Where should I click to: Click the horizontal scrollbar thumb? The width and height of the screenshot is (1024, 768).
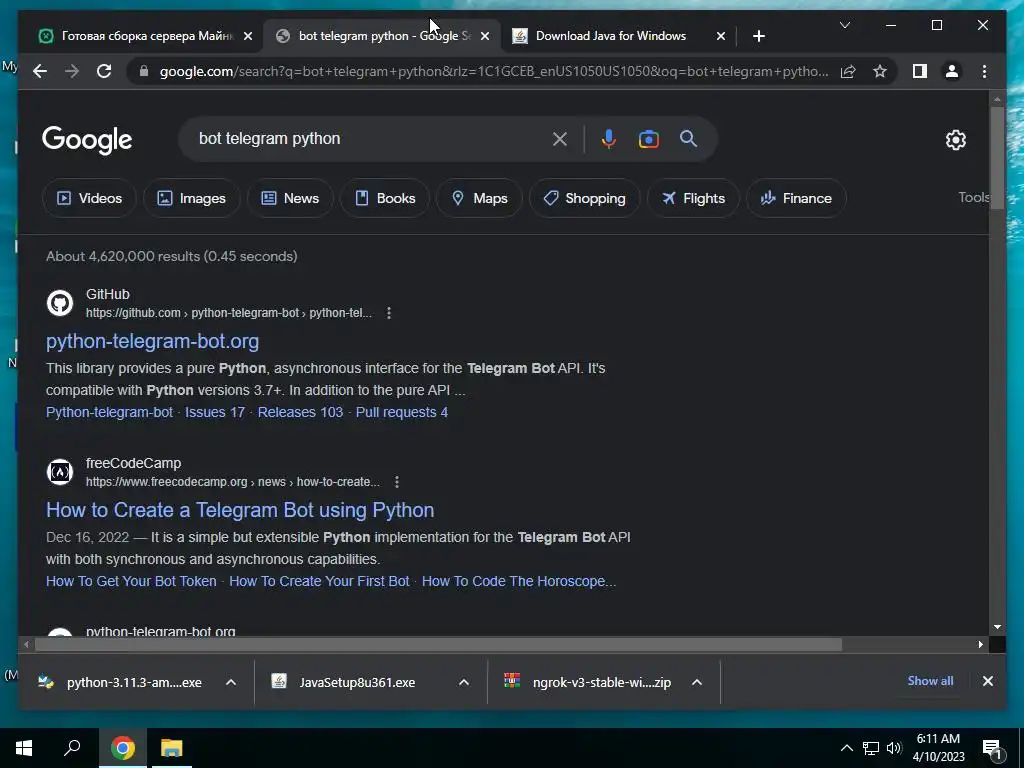[x=438, y=645]
